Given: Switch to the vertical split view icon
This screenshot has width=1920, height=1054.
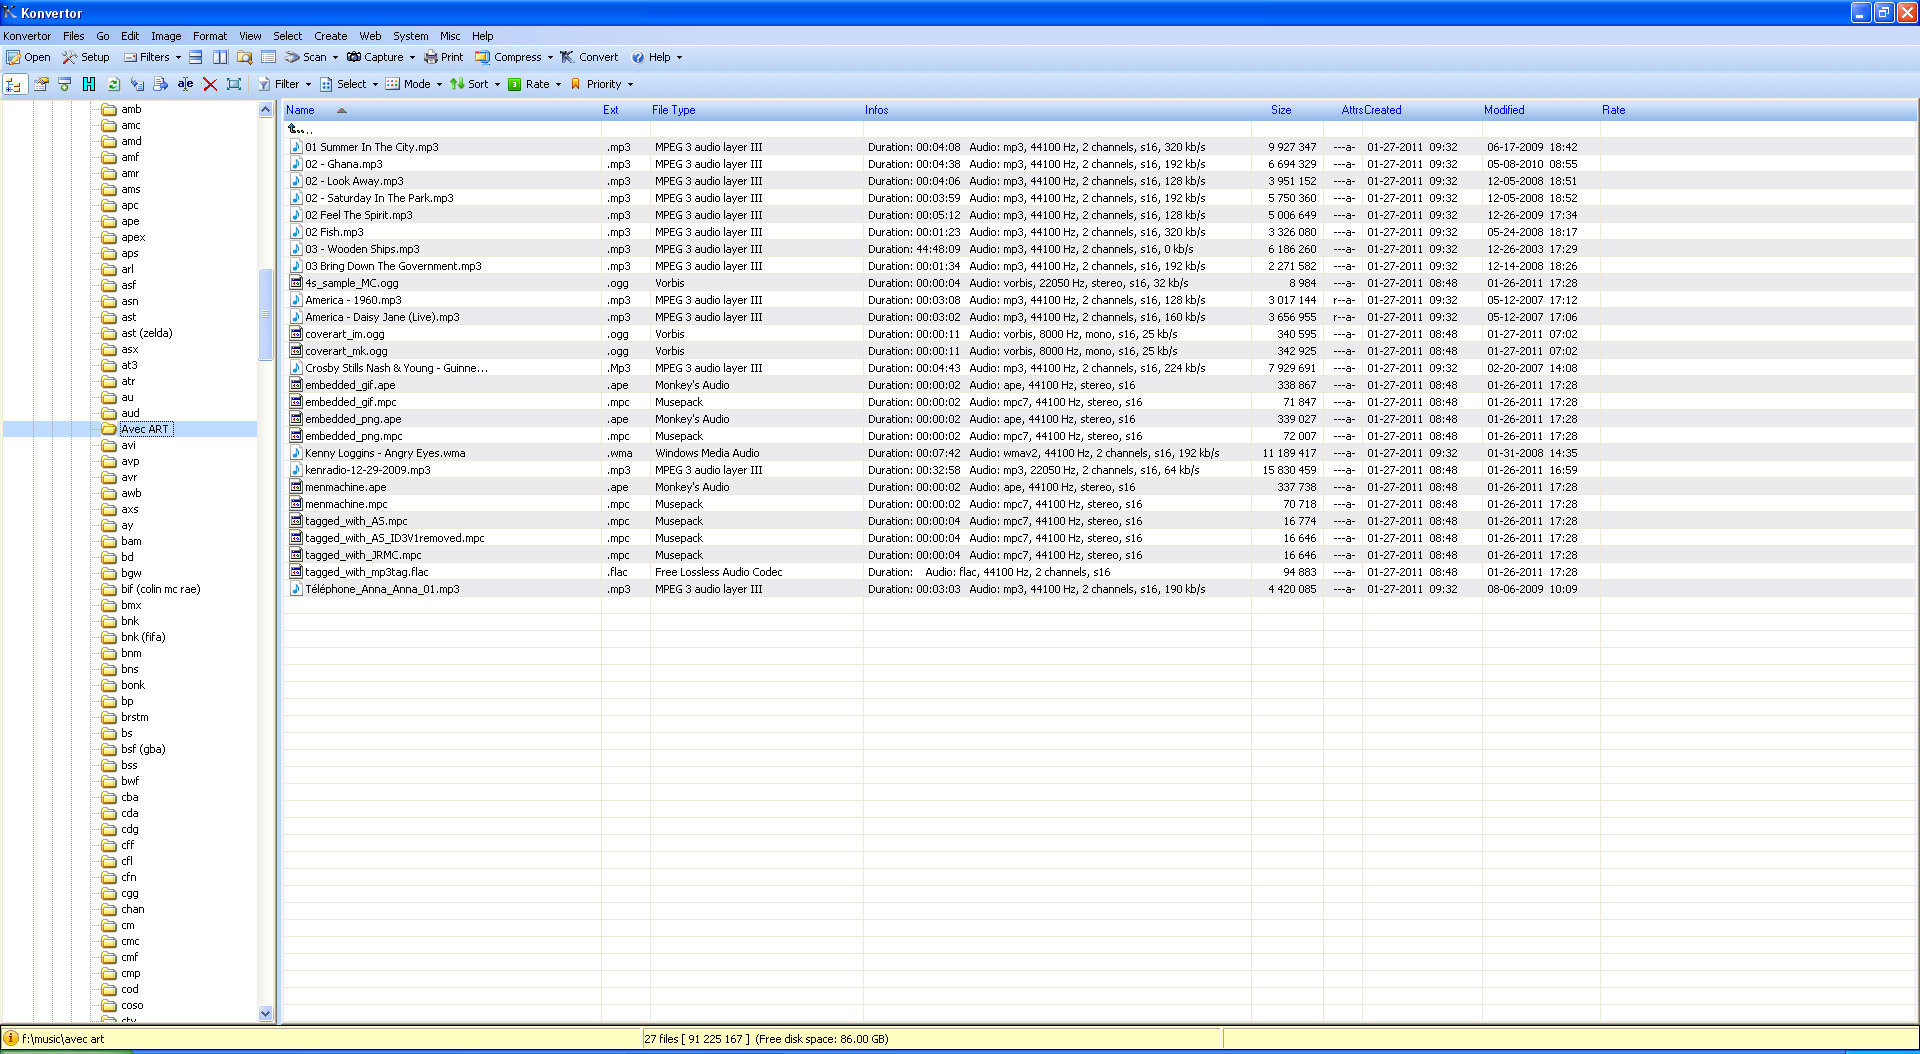Looking at the screenshot, I should pos(220,57).
